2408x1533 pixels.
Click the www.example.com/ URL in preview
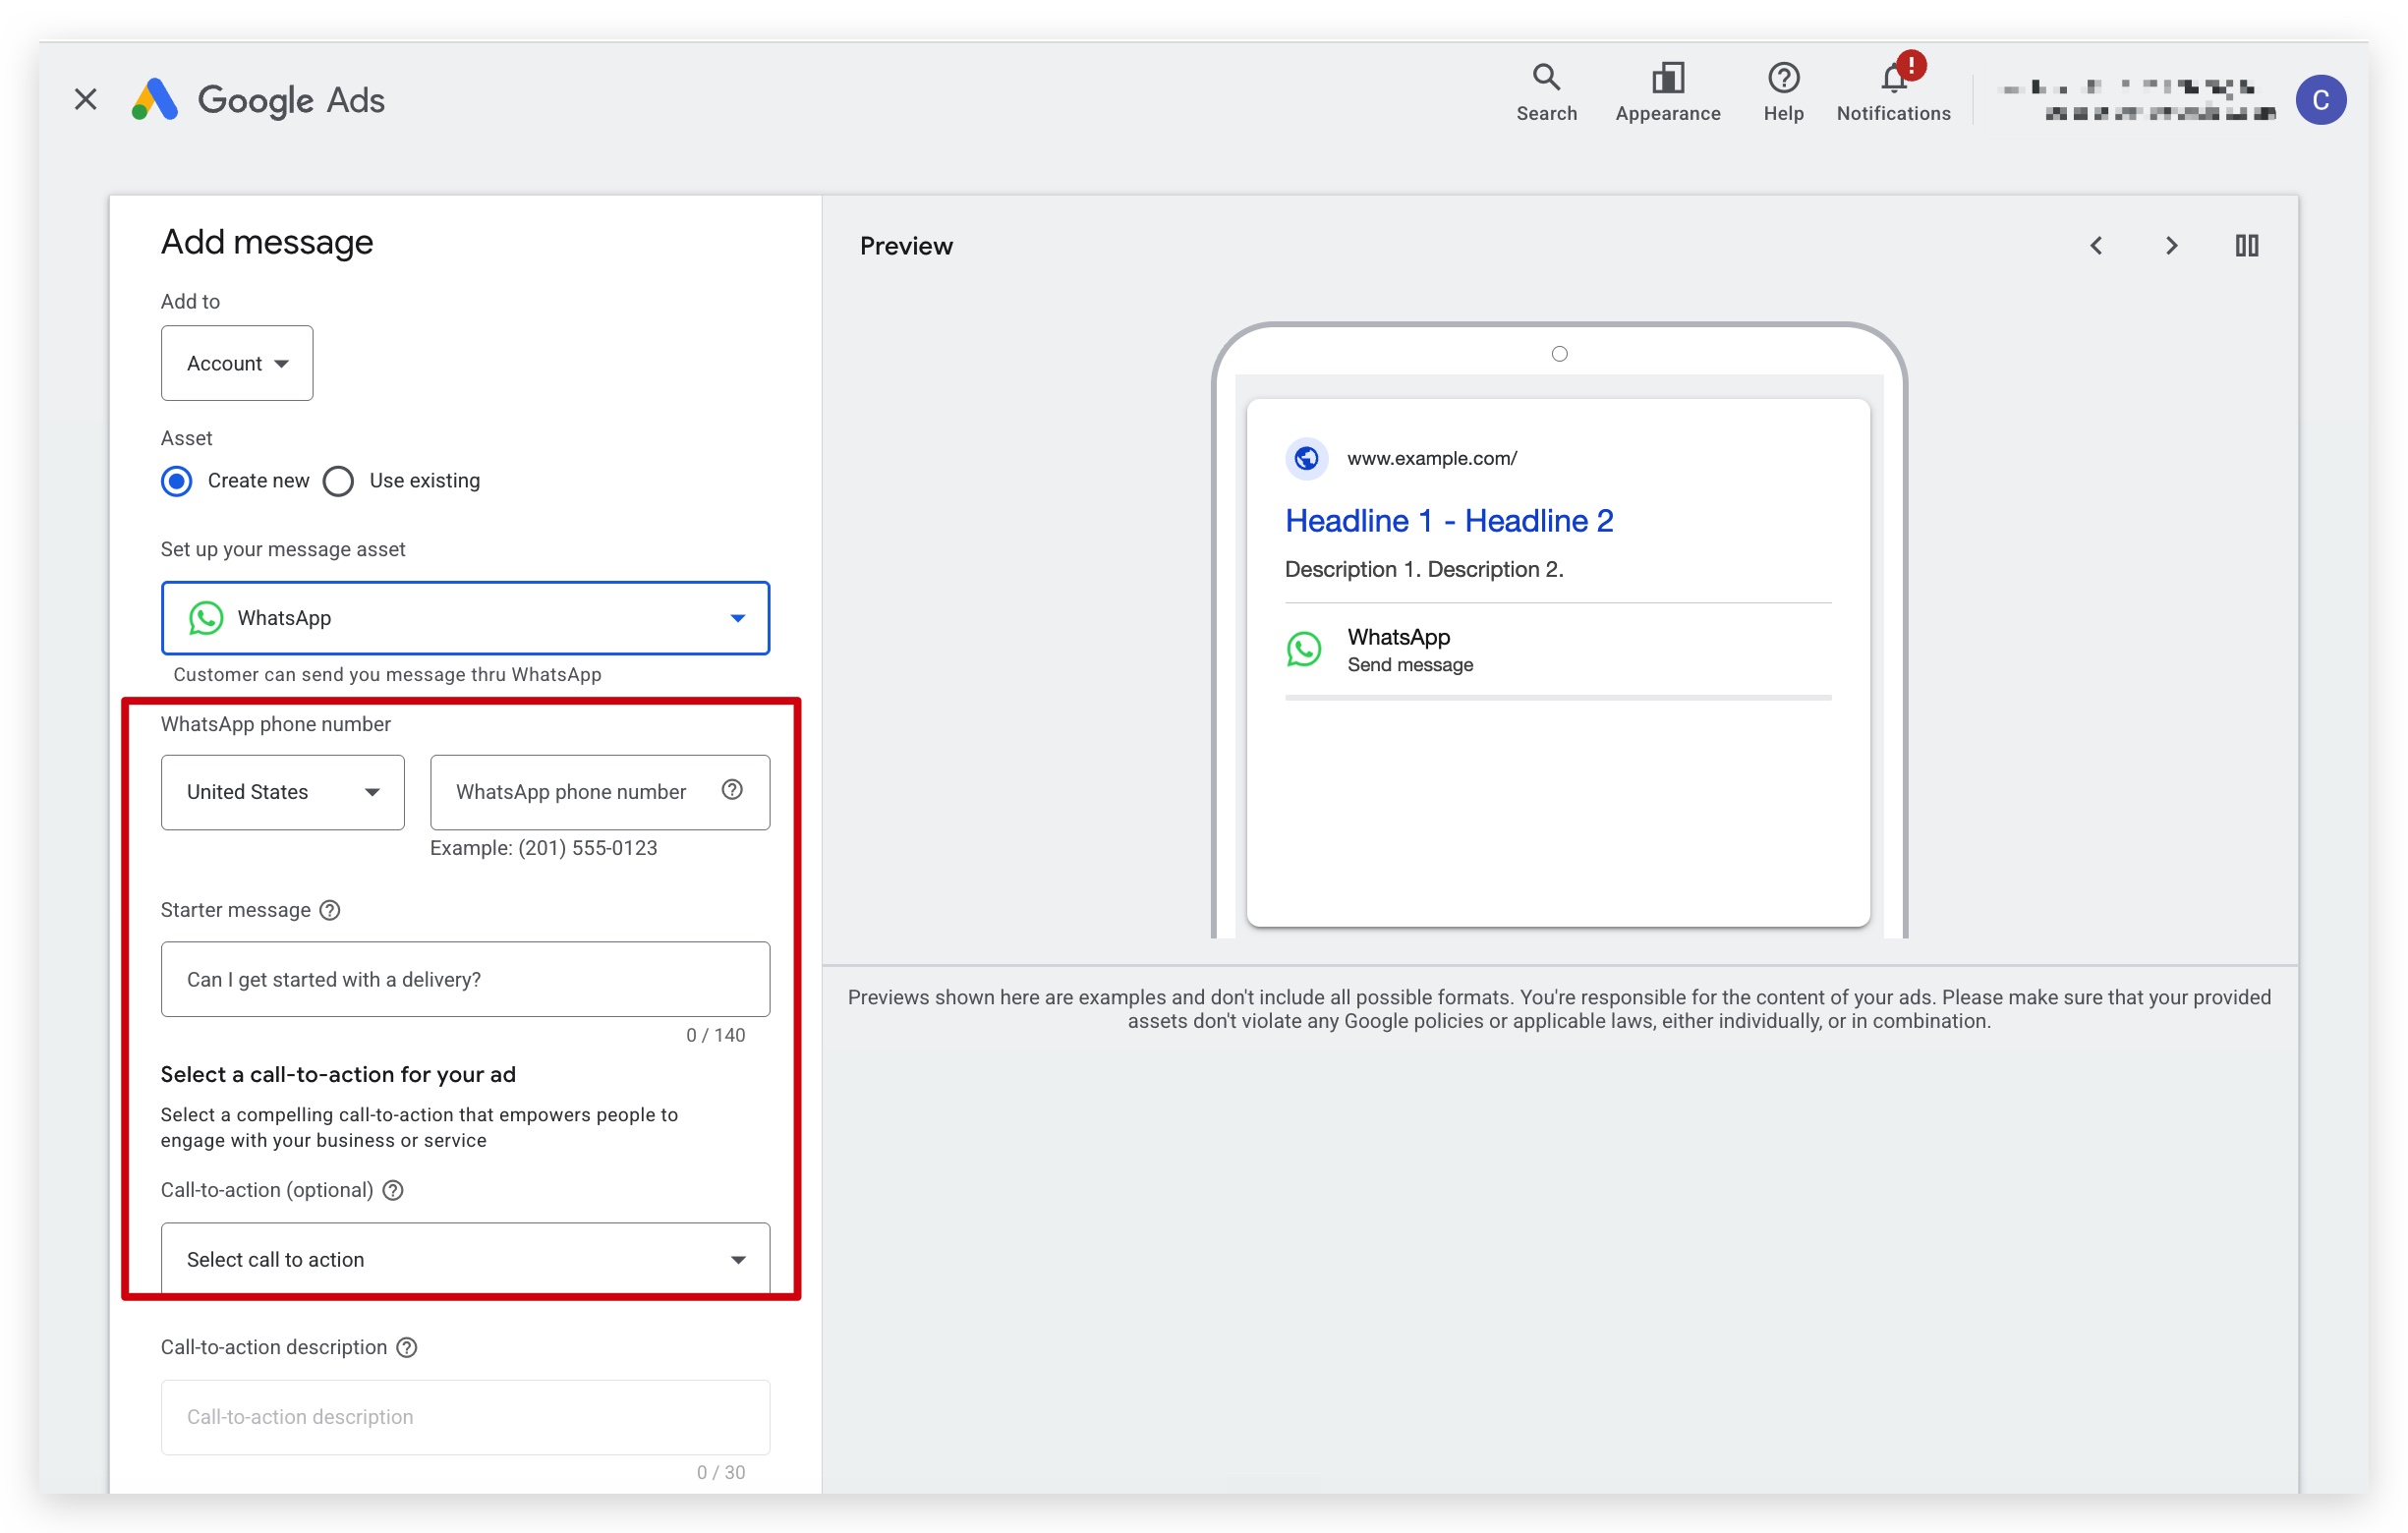click(1432, 458)
